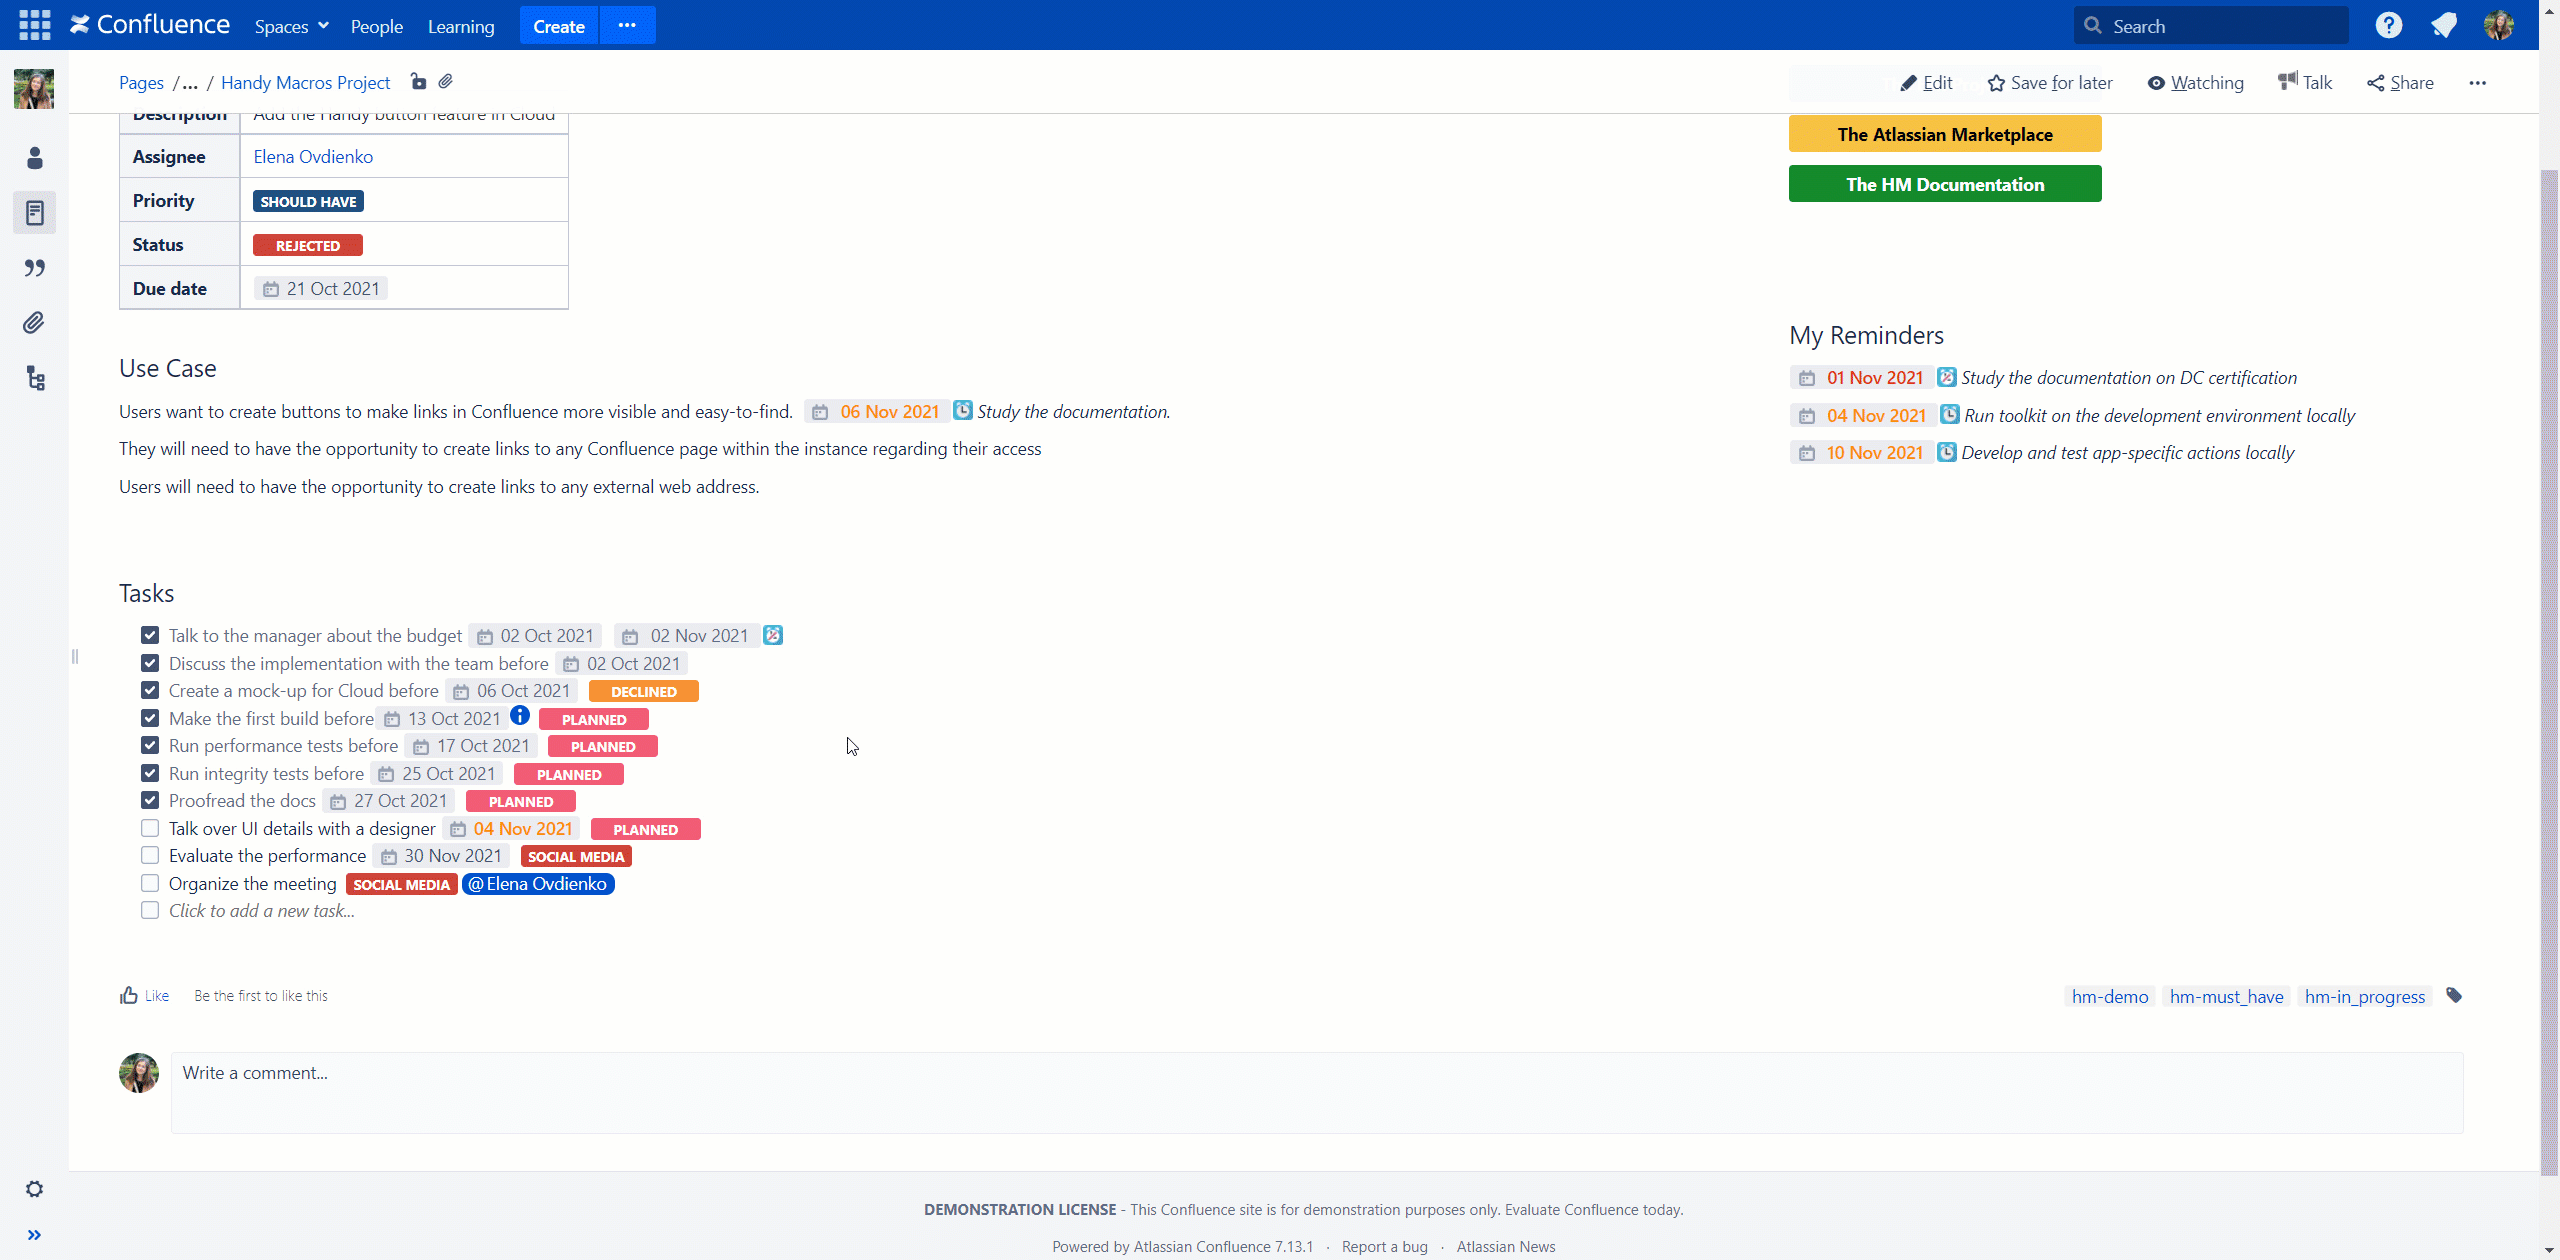This screenshot has width=2560, height=1260.
Task: Click The Atlassian Marketplace yellow button
Action: tap(1944, 134)
